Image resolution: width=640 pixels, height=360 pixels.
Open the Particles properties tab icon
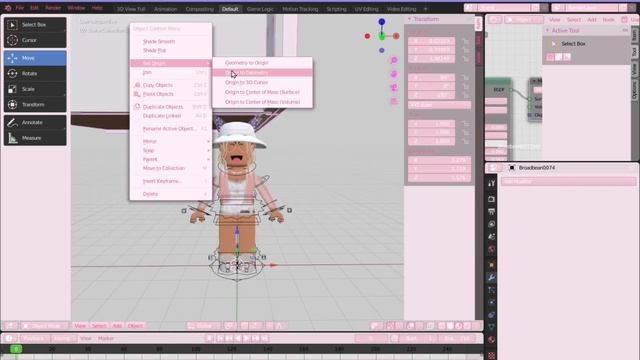coord(491,290)
